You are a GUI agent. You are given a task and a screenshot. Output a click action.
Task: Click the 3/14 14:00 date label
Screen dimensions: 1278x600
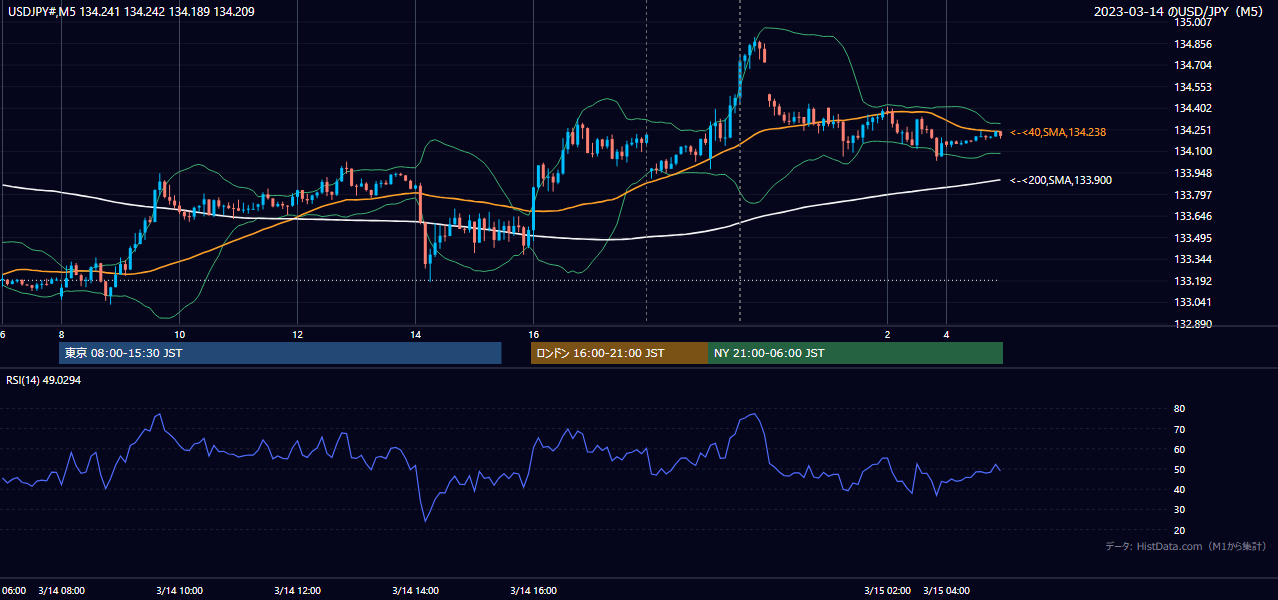[416, 590]
